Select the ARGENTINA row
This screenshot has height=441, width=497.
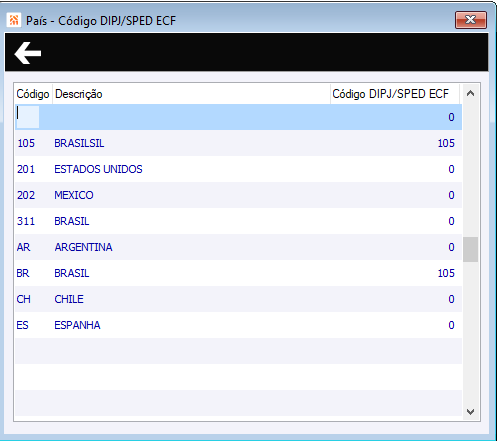[238, 247]
